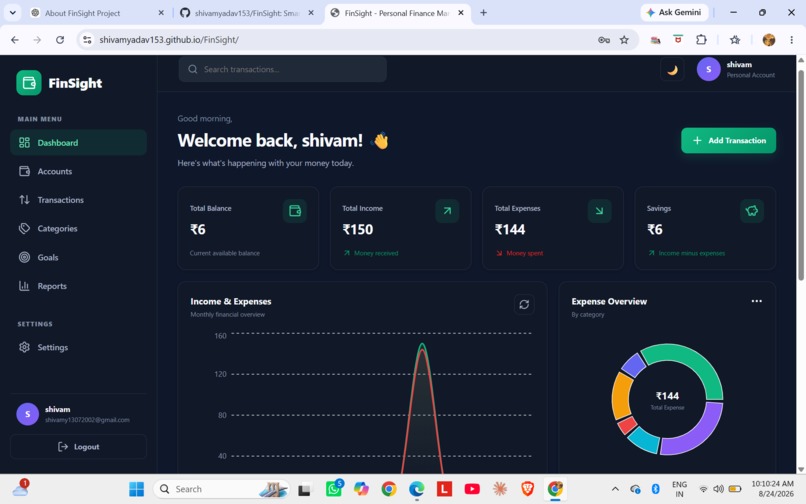Click in the Search transactions field
The image size is (806, 504).
coord(283,69)
